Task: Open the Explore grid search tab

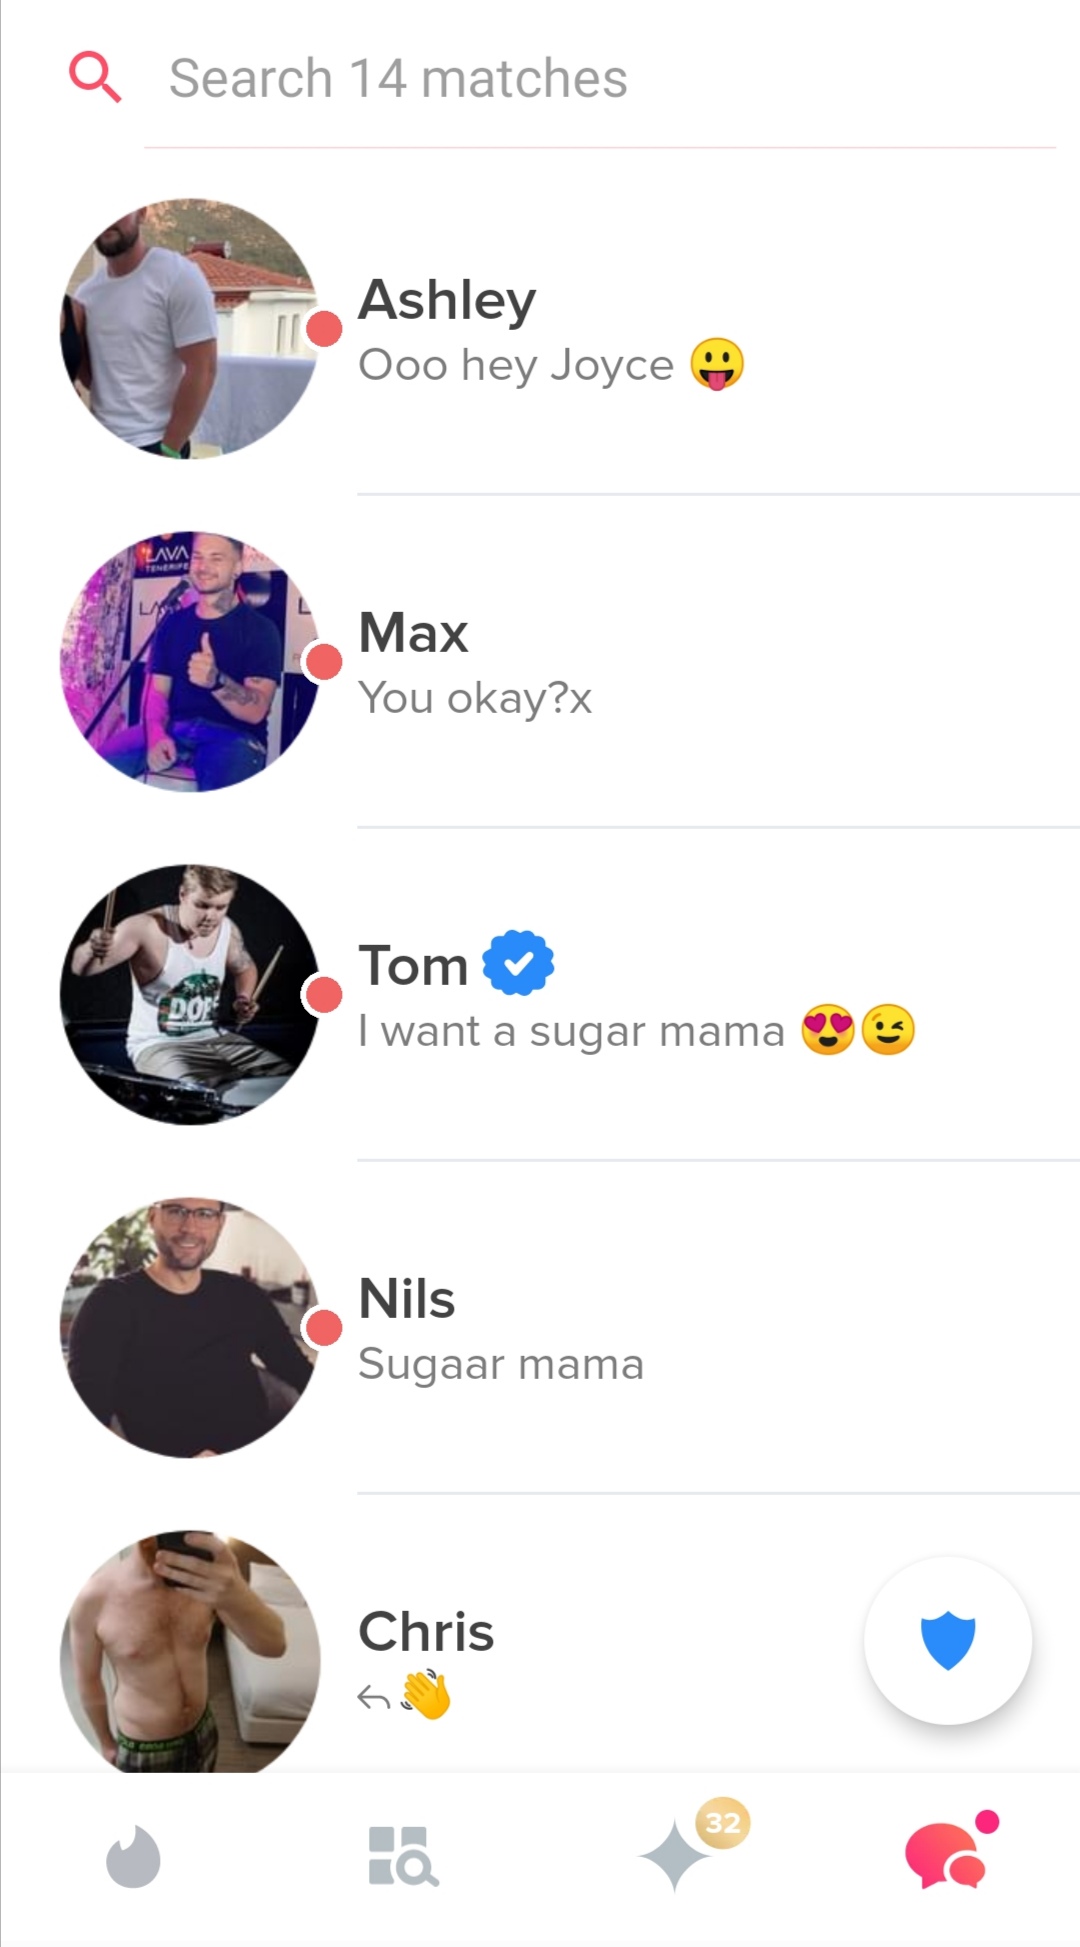Action: (x=403, y=1856)
